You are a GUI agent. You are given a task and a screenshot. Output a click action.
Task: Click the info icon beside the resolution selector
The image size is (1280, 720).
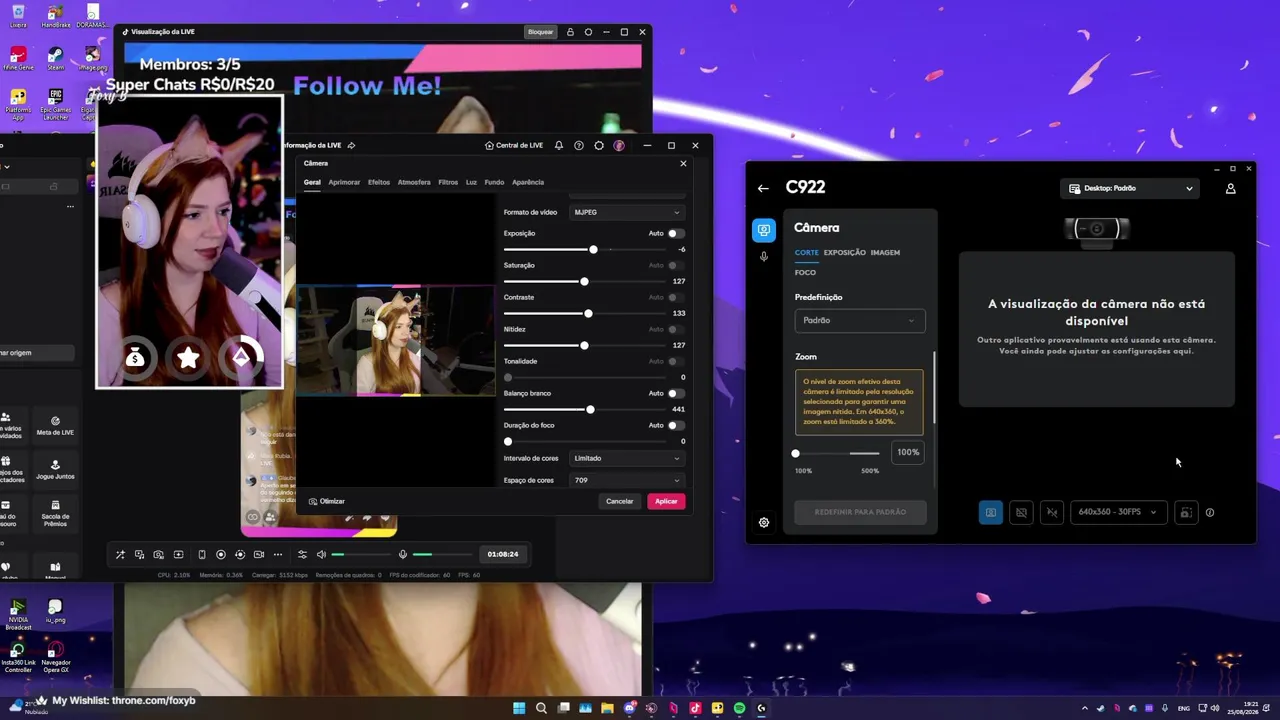[1210, 512]
